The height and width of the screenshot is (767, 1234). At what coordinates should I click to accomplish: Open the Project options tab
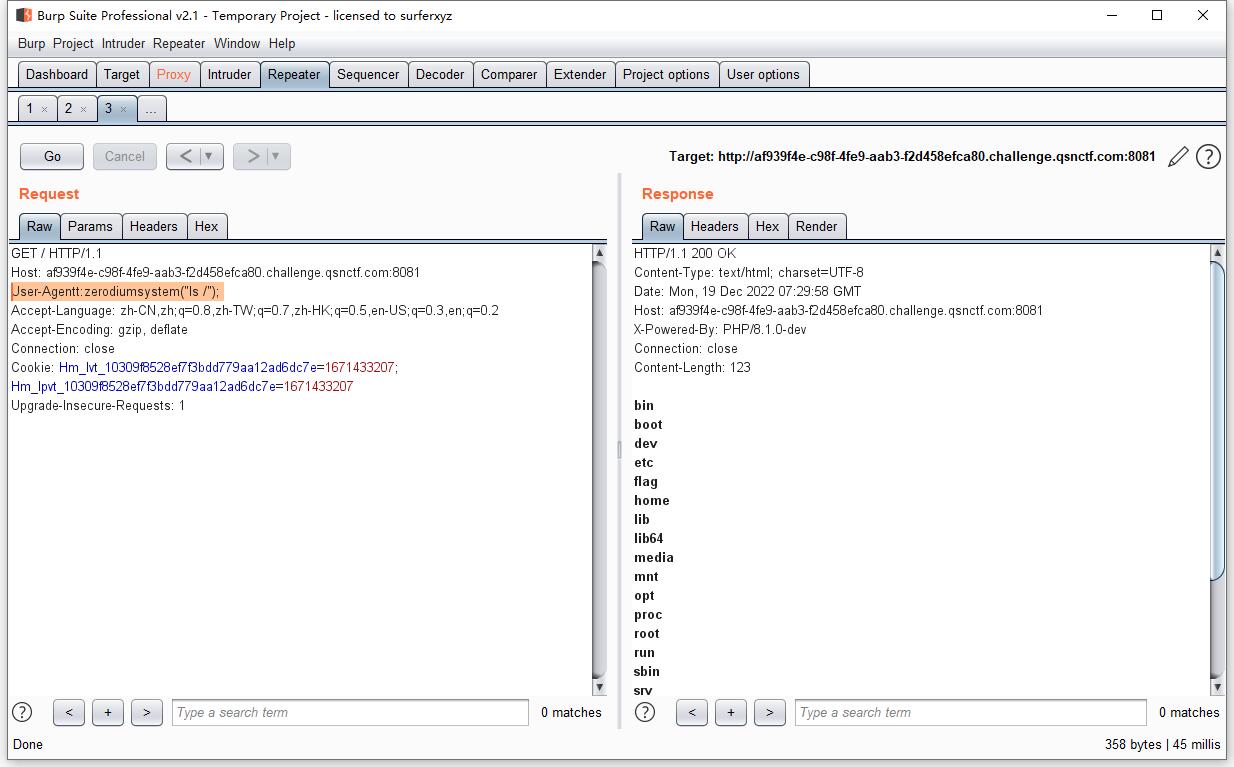pyautogui.click(x=666, y=74)
